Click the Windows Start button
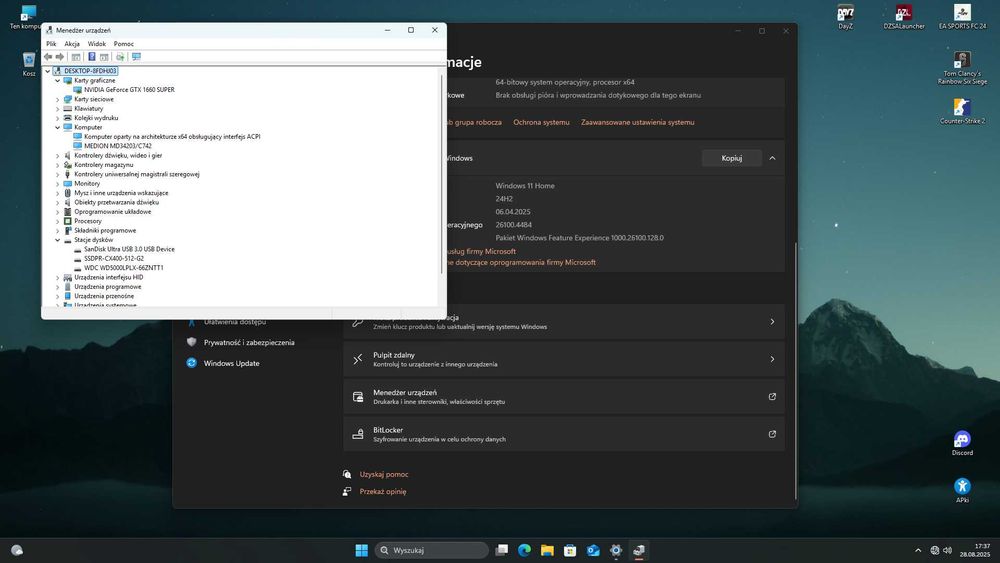Image resolution: width=1000 pixels, height=563 pixels. (362, 550)
